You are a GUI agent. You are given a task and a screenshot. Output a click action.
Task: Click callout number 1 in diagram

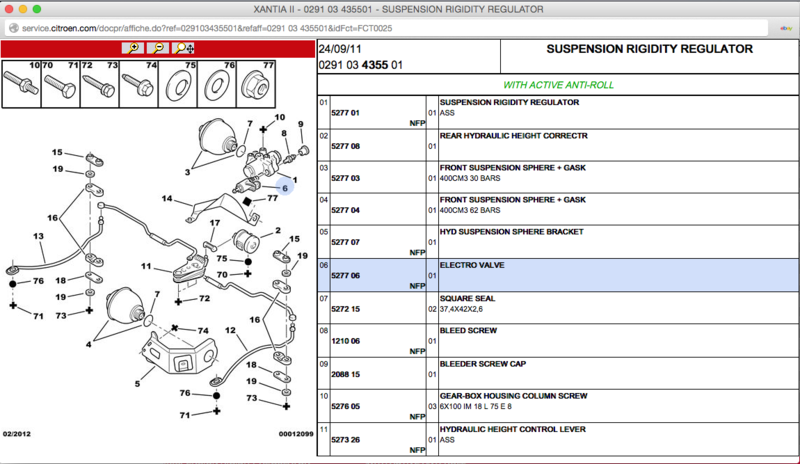click(x=295, y=180)
